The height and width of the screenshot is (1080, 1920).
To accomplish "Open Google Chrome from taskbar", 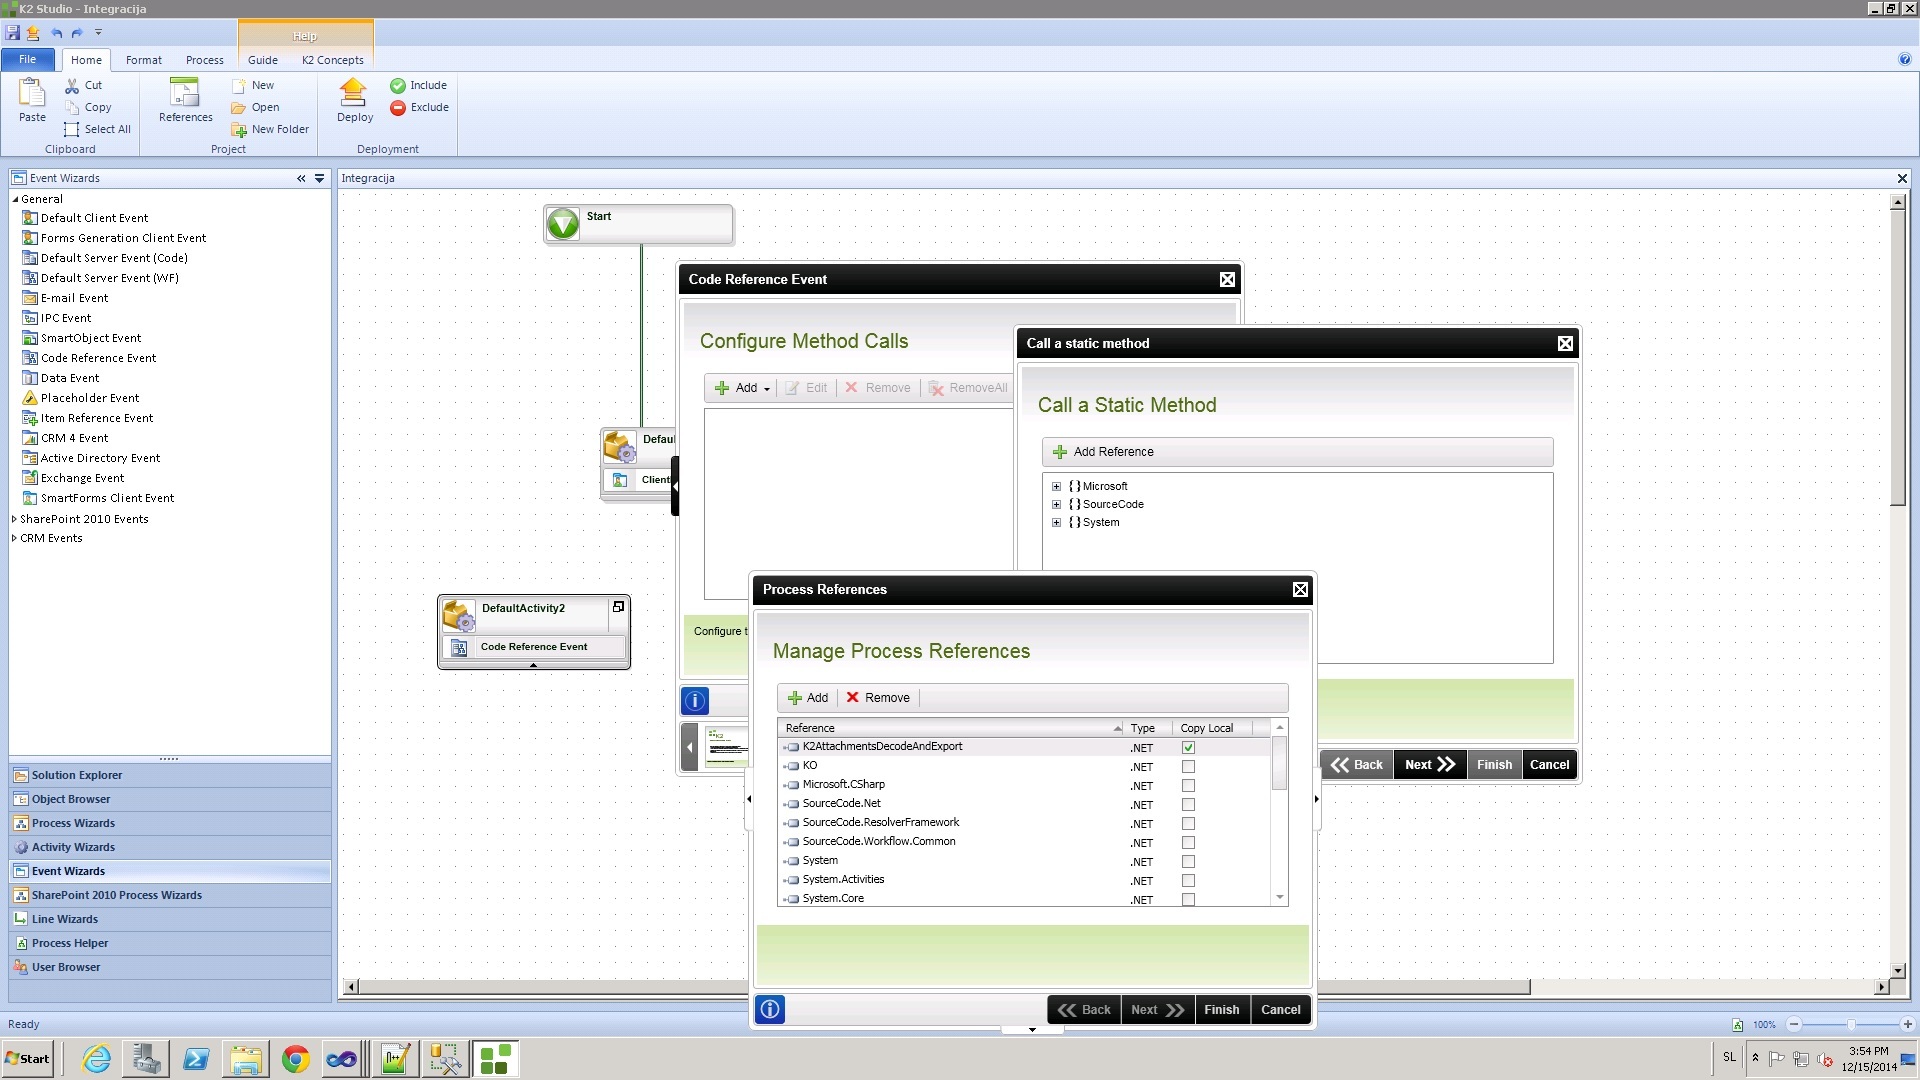I will point(295,1059).
